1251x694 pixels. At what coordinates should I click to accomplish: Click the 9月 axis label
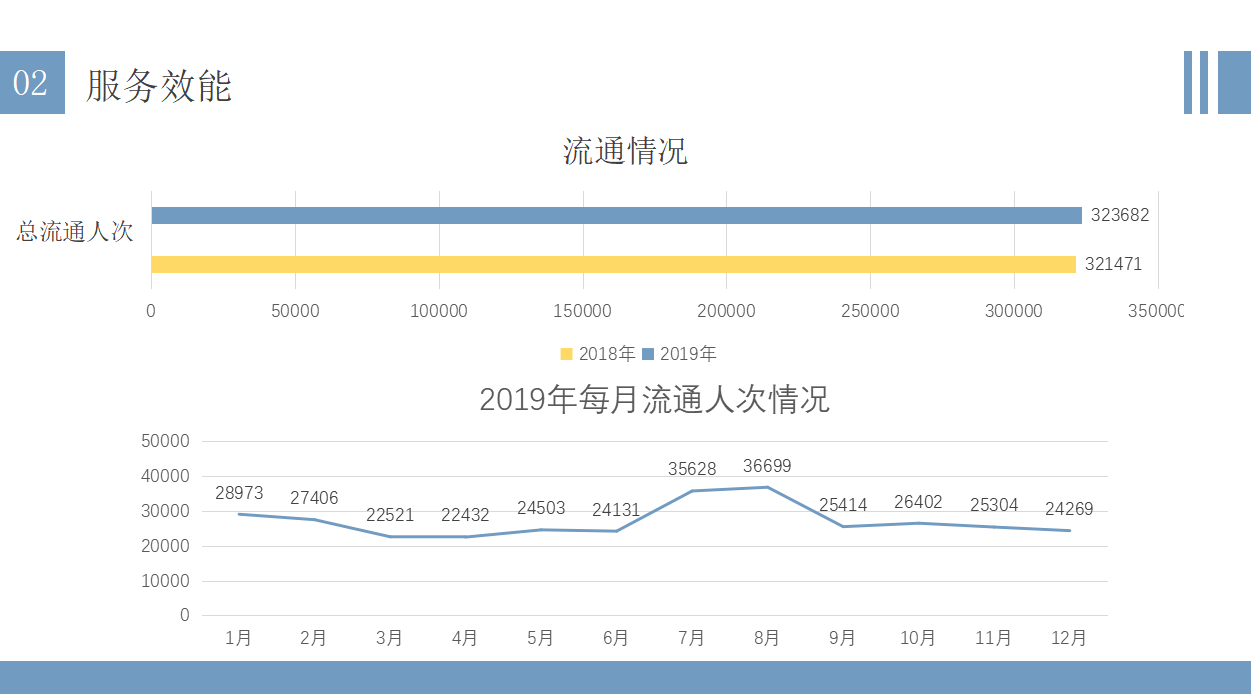(843, 638)
